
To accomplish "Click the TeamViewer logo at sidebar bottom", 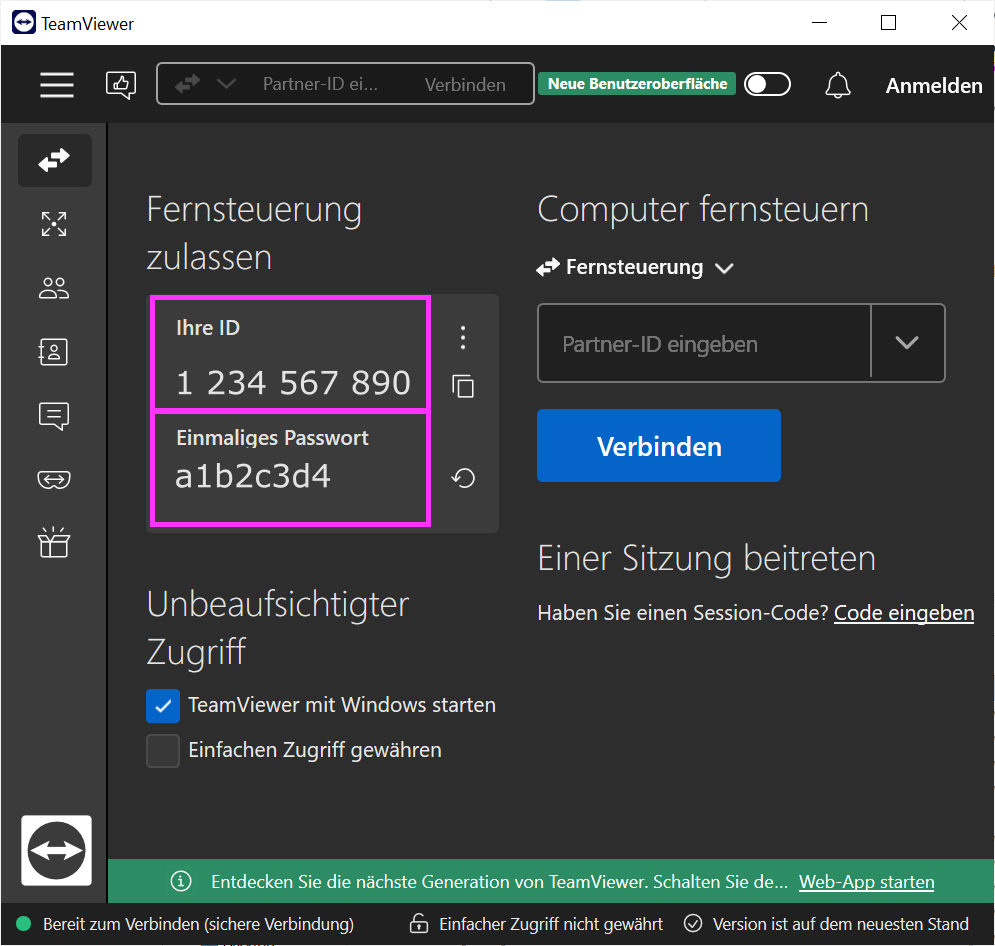I will (x=56, y=850).
